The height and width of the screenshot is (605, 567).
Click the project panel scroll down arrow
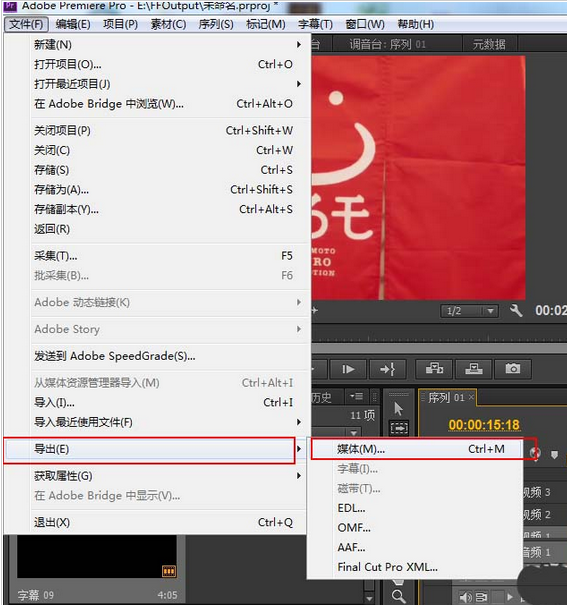369,598
